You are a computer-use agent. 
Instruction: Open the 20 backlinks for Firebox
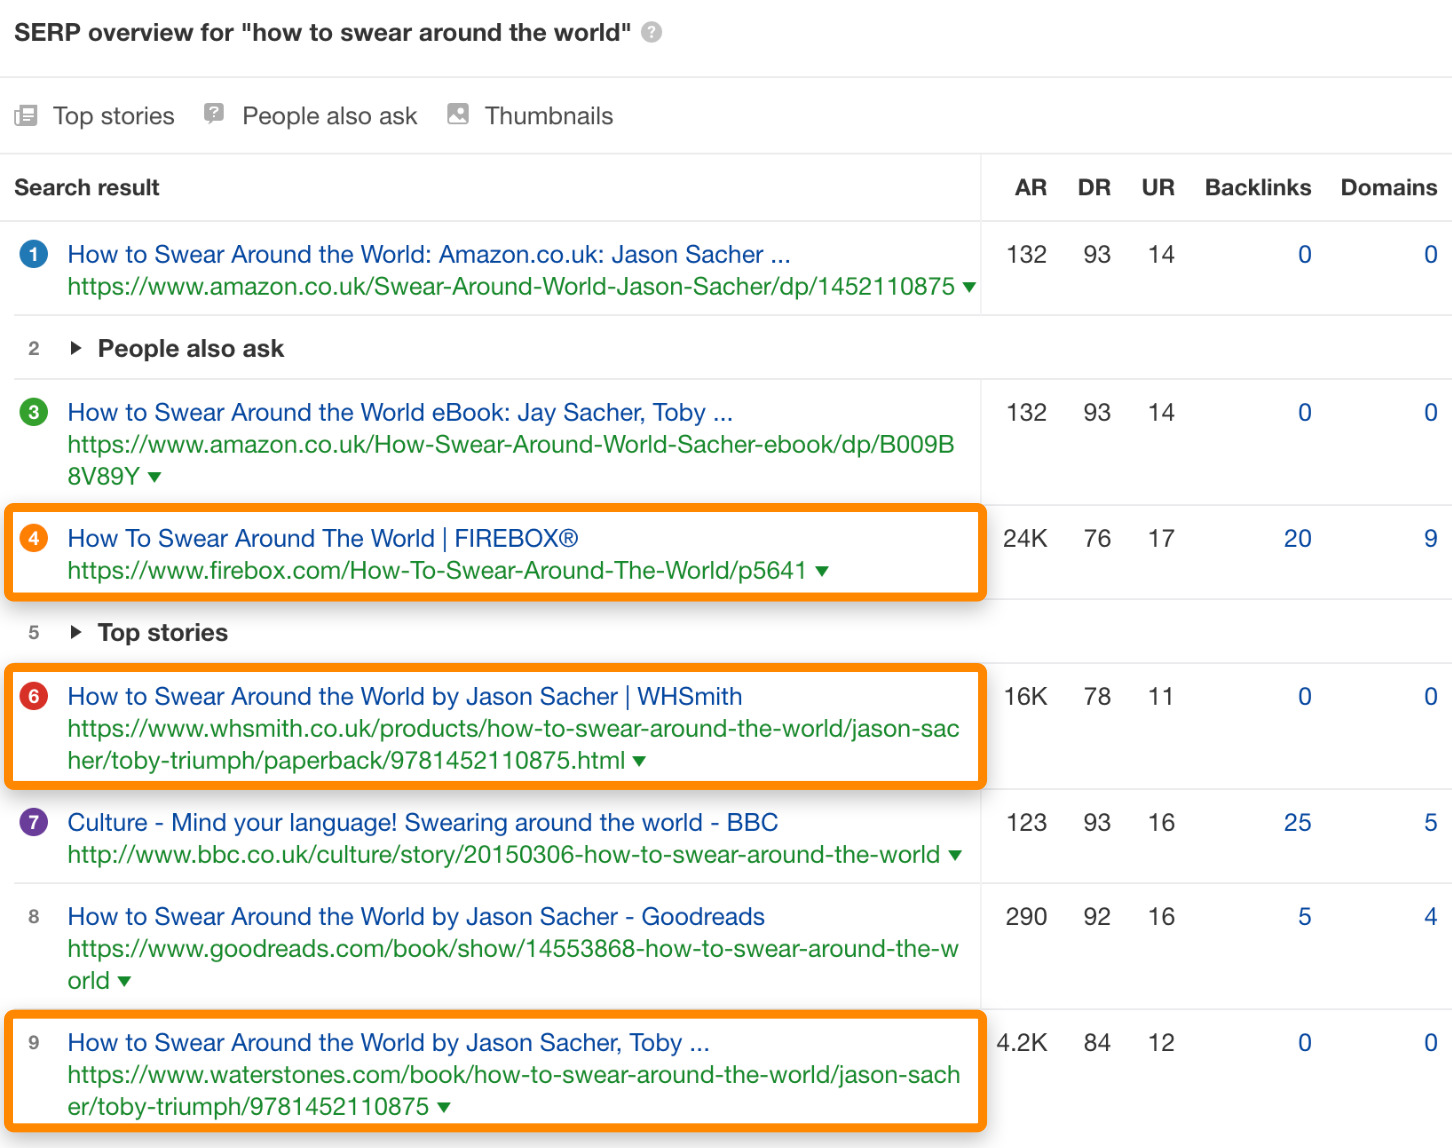1298,538
